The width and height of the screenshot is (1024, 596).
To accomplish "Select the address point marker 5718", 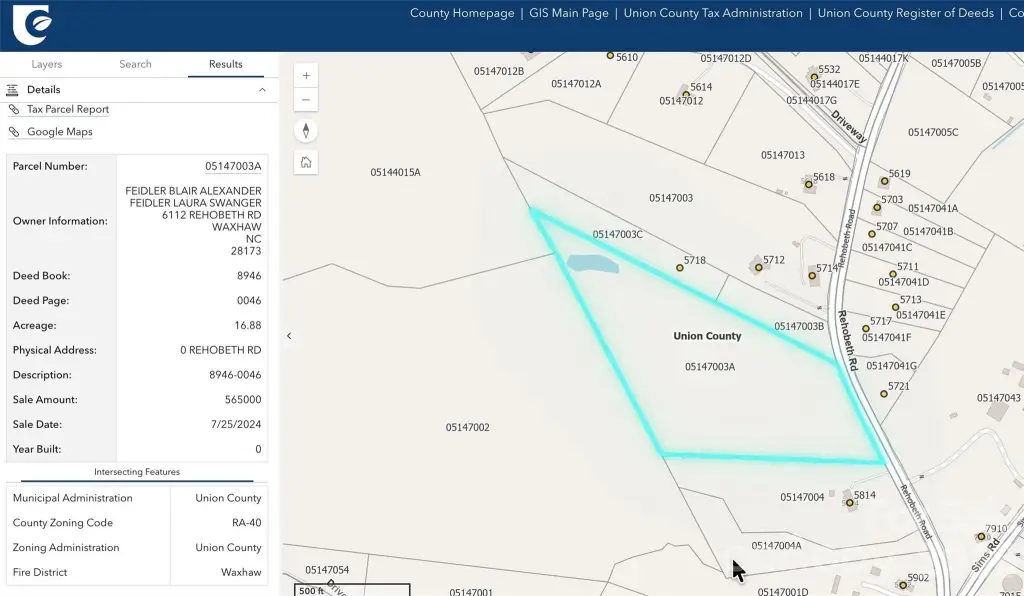I will (680, 268).
